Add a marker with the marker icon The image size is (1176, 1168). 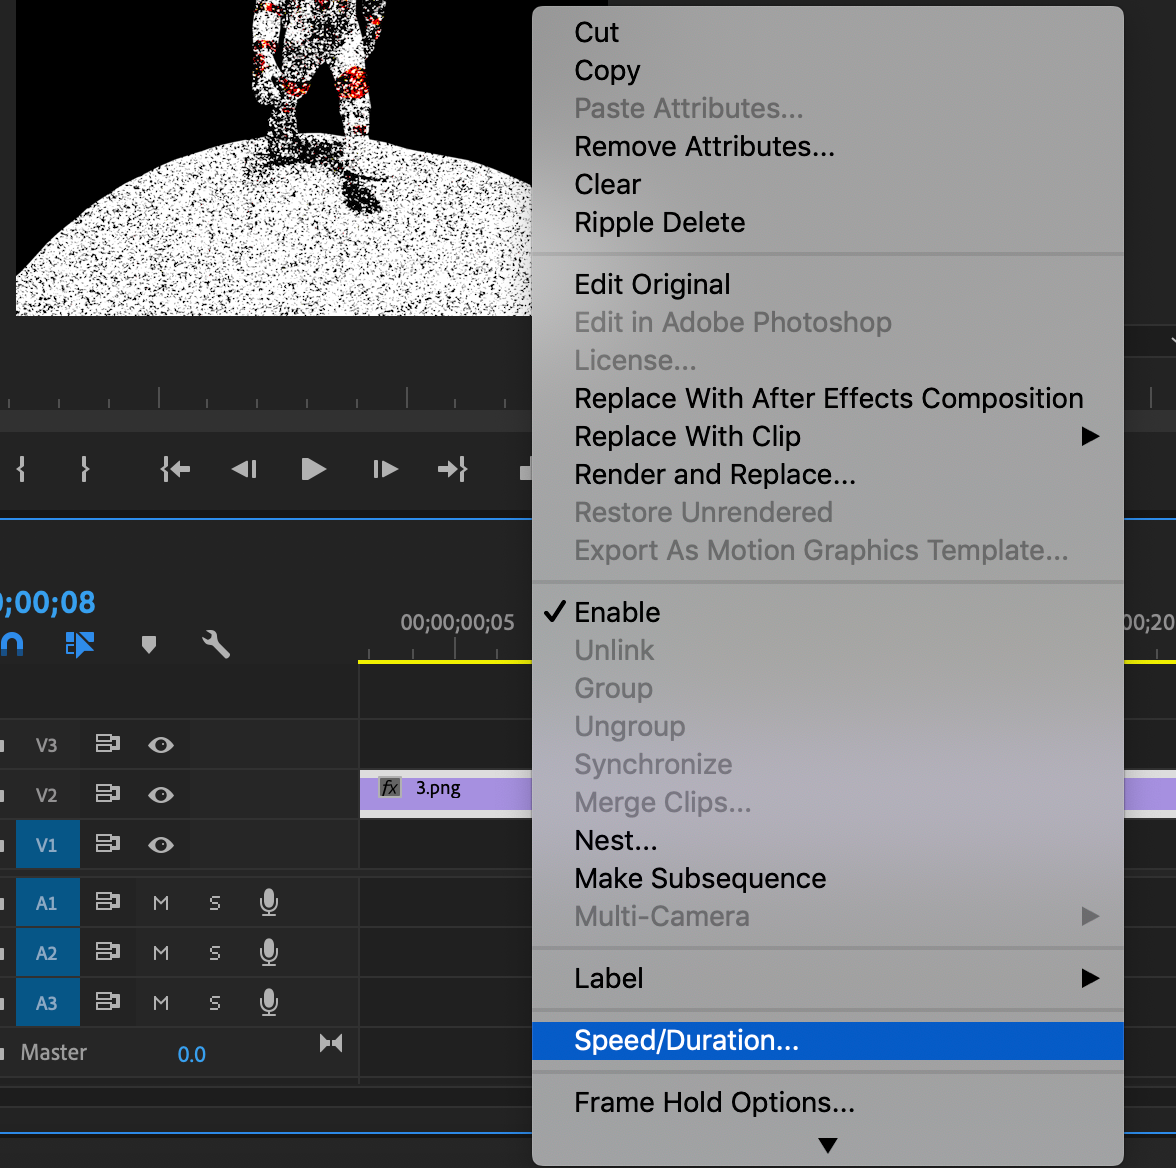coord(148,645)
